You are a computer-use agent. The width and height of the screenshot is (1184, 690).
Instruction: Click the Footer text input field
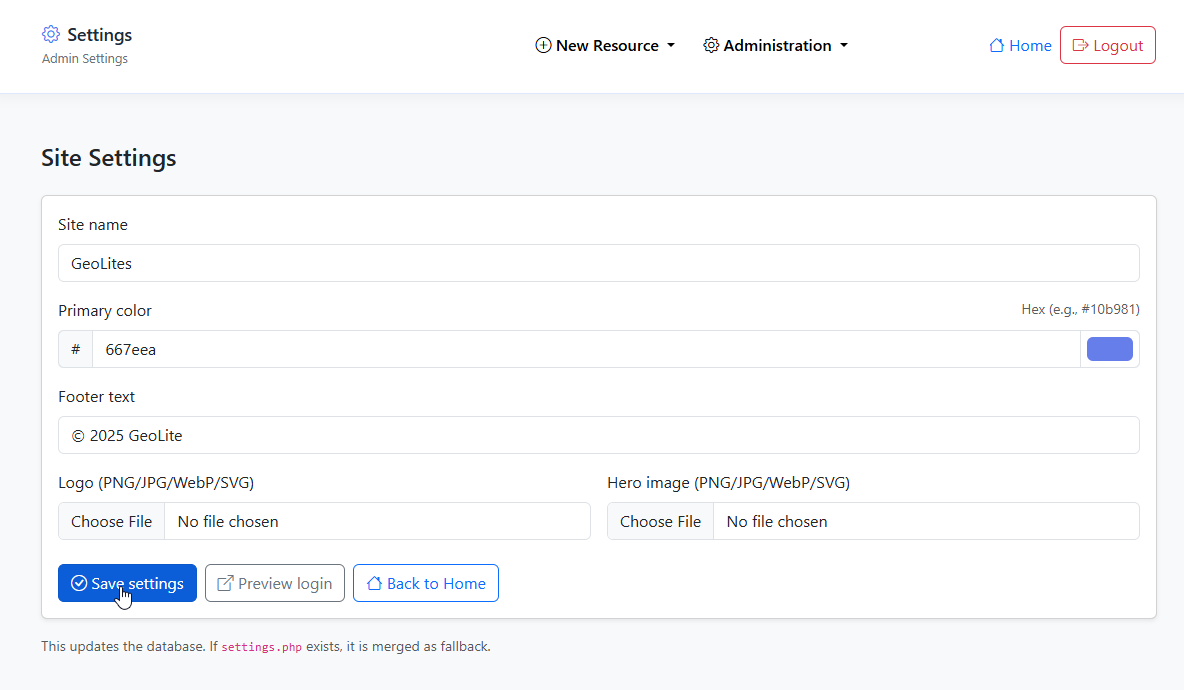click(x=598, y=435)
